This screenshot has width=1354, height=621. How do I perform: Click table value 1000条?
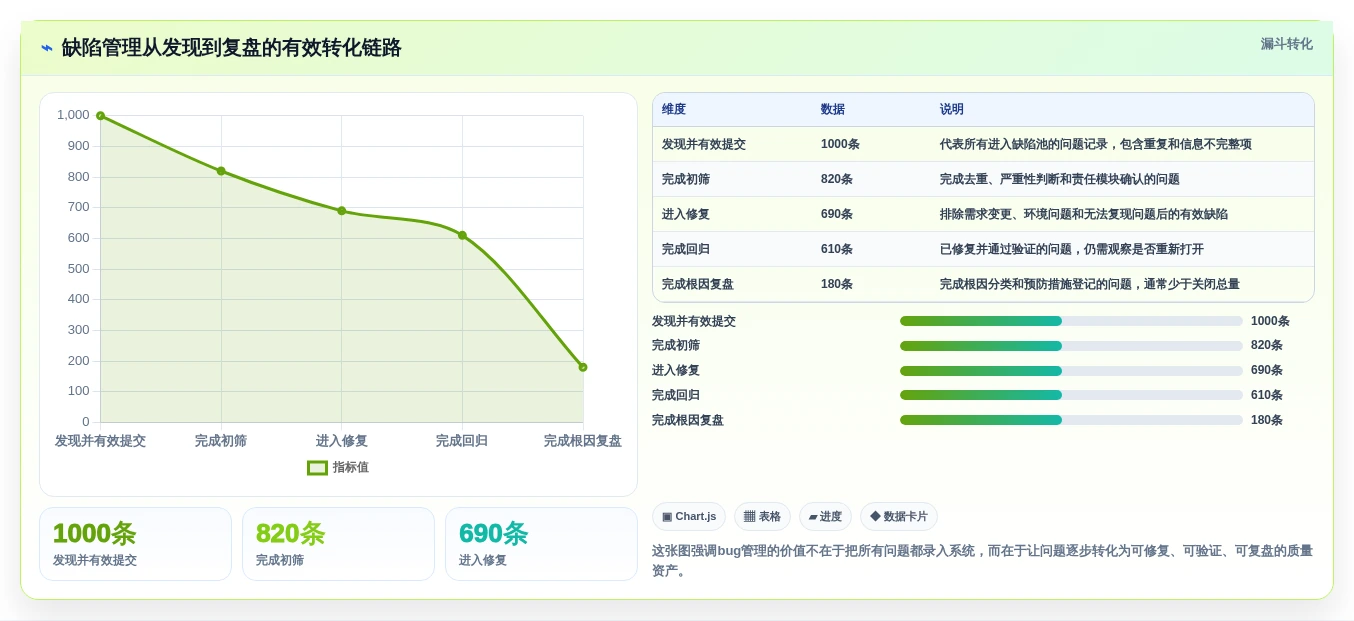pyautogui.click(x=840, y=144)
